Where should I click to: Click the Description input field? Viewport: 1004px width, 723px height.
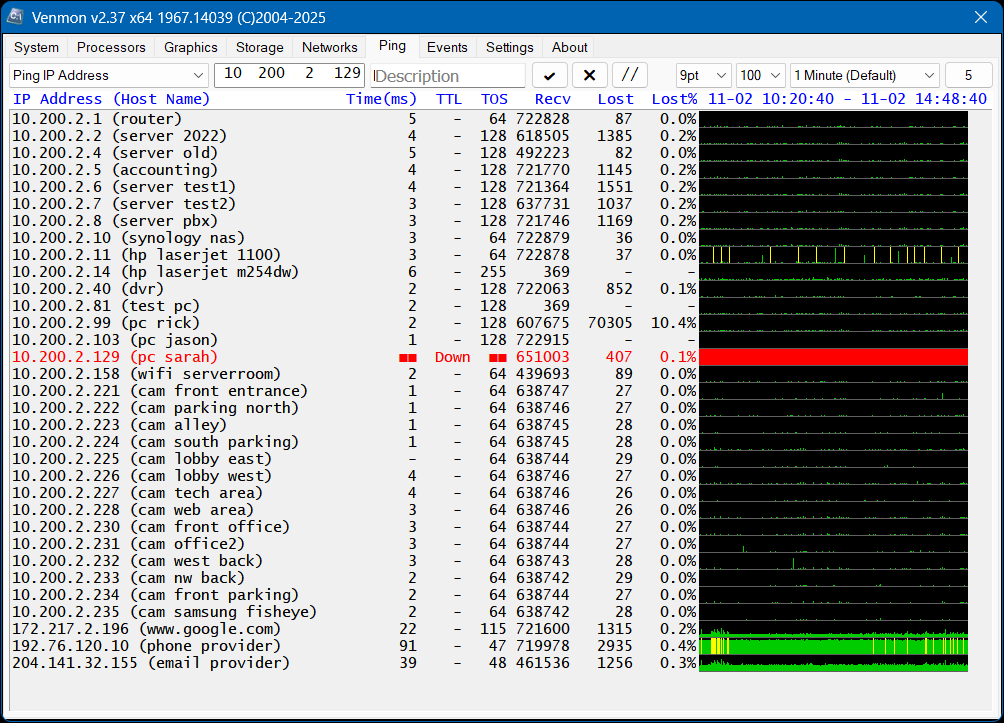(x=448, y=76)
